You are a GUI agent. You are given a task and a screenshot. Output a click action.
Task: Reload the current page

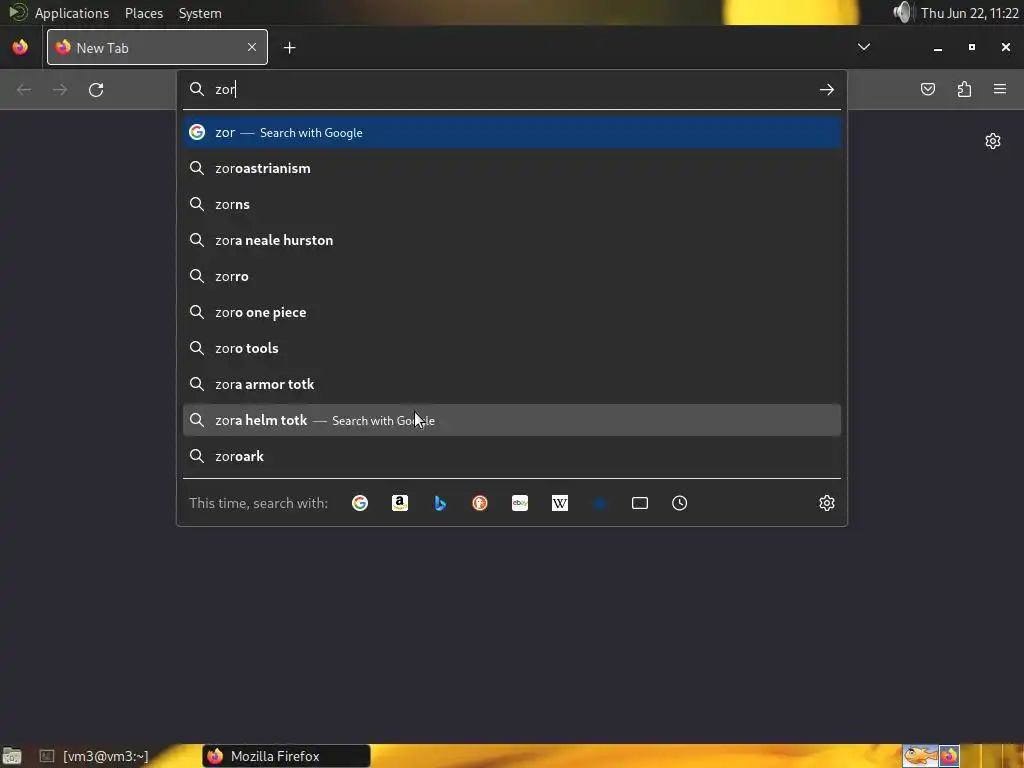click(96, 89)
